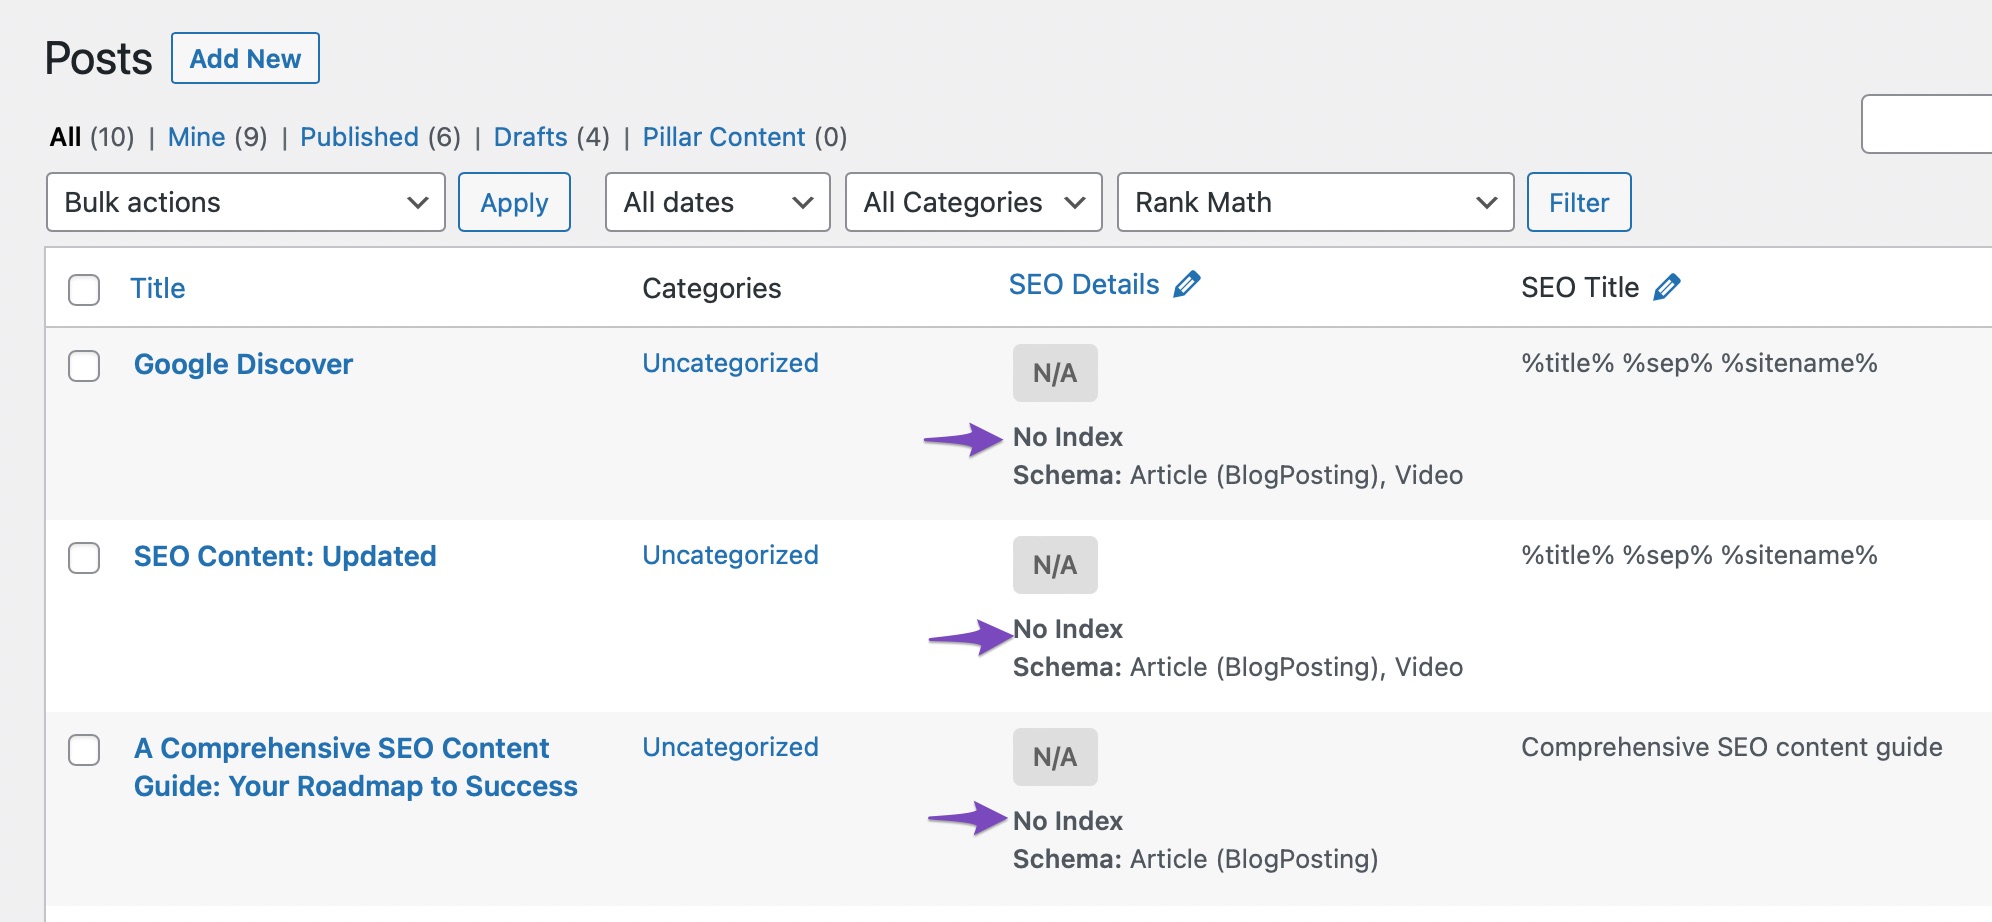
Task: Click Schema text in SEO Content: Updated row
Action: pyautogui.click(x=1238, y=667)
